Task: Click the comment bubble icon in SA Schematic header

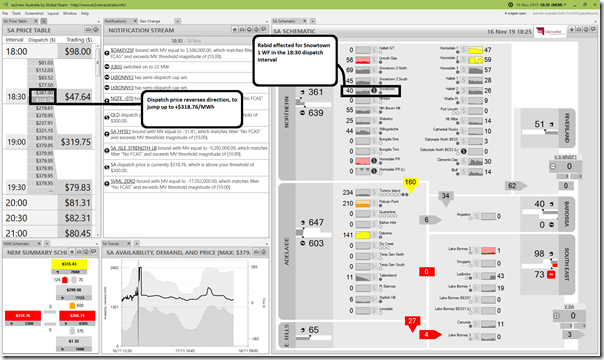Action: coord(593,30)
